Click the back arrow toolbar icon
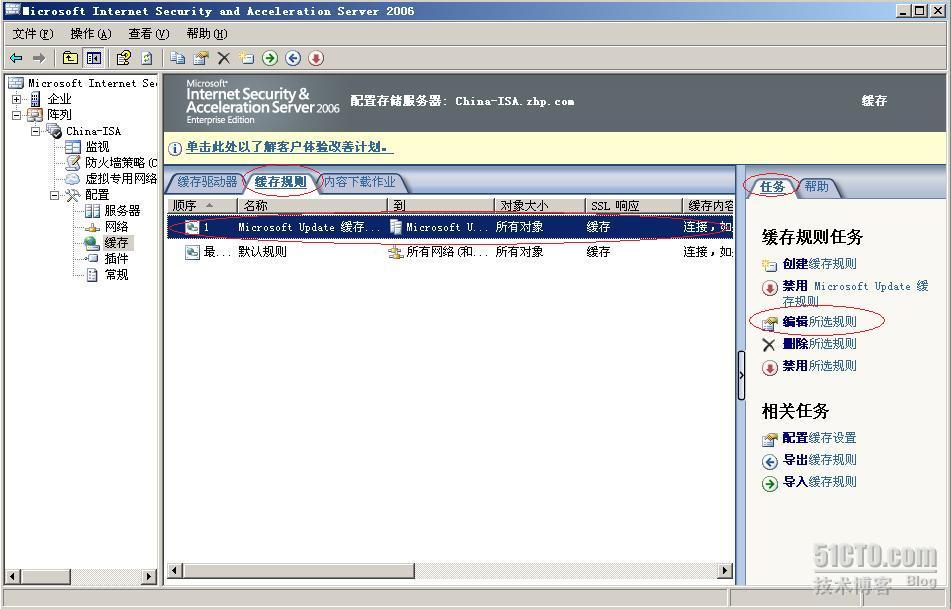This screenshot has width=951, height=609. (16, 58)
